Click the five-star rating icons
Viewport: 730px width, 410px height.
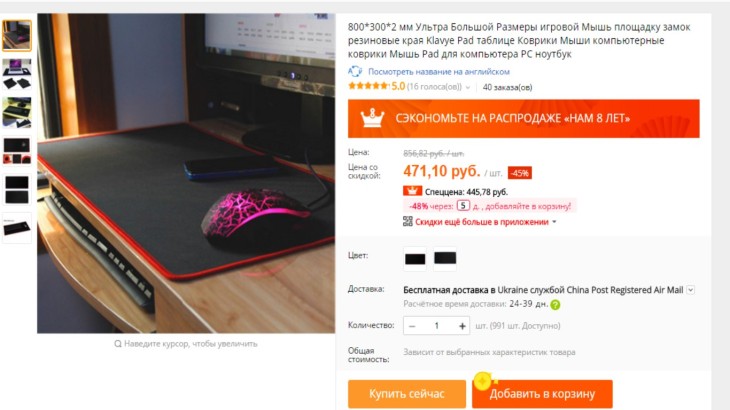[368, 86]
